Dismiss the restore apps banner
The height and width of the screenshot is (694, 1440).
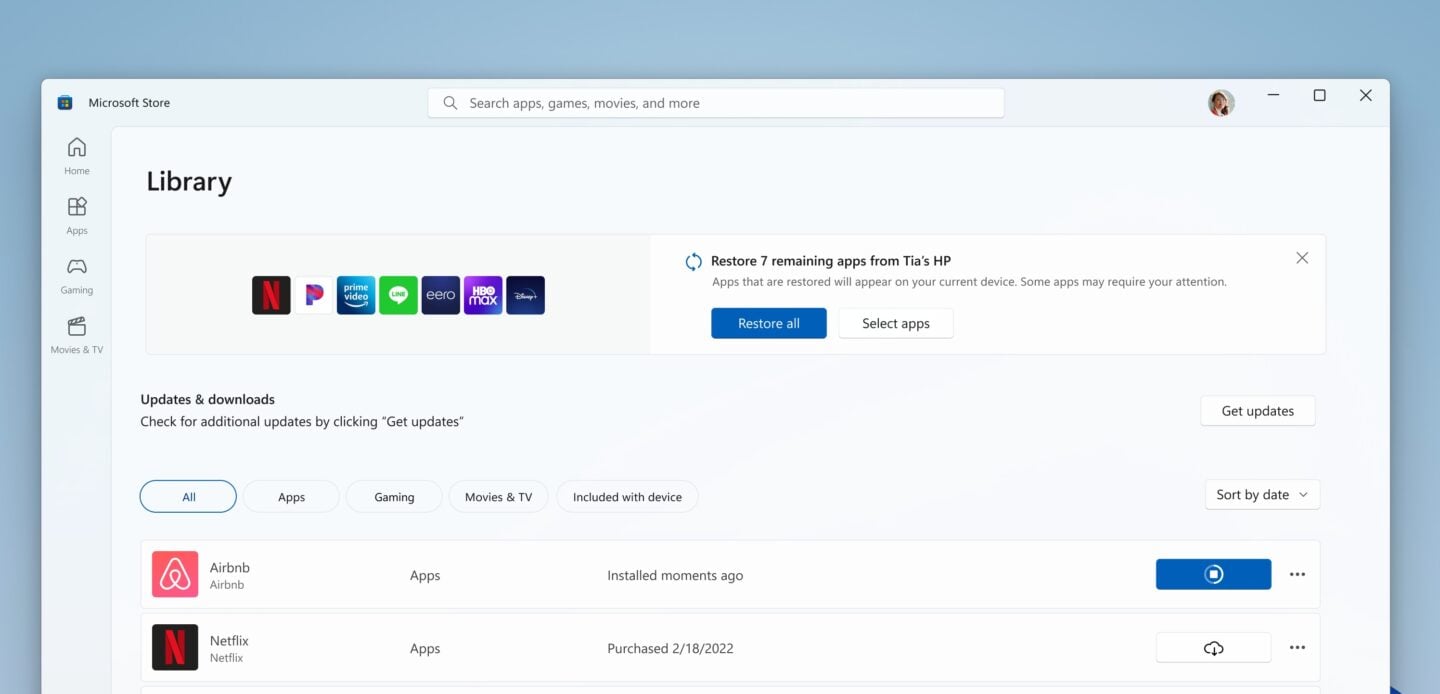click(x=1302, y=258)
